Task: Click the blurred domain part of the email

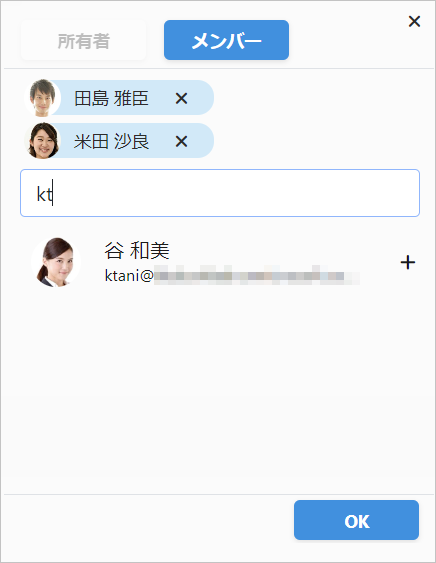Action: pyautogui.click(x=257, y=276)
